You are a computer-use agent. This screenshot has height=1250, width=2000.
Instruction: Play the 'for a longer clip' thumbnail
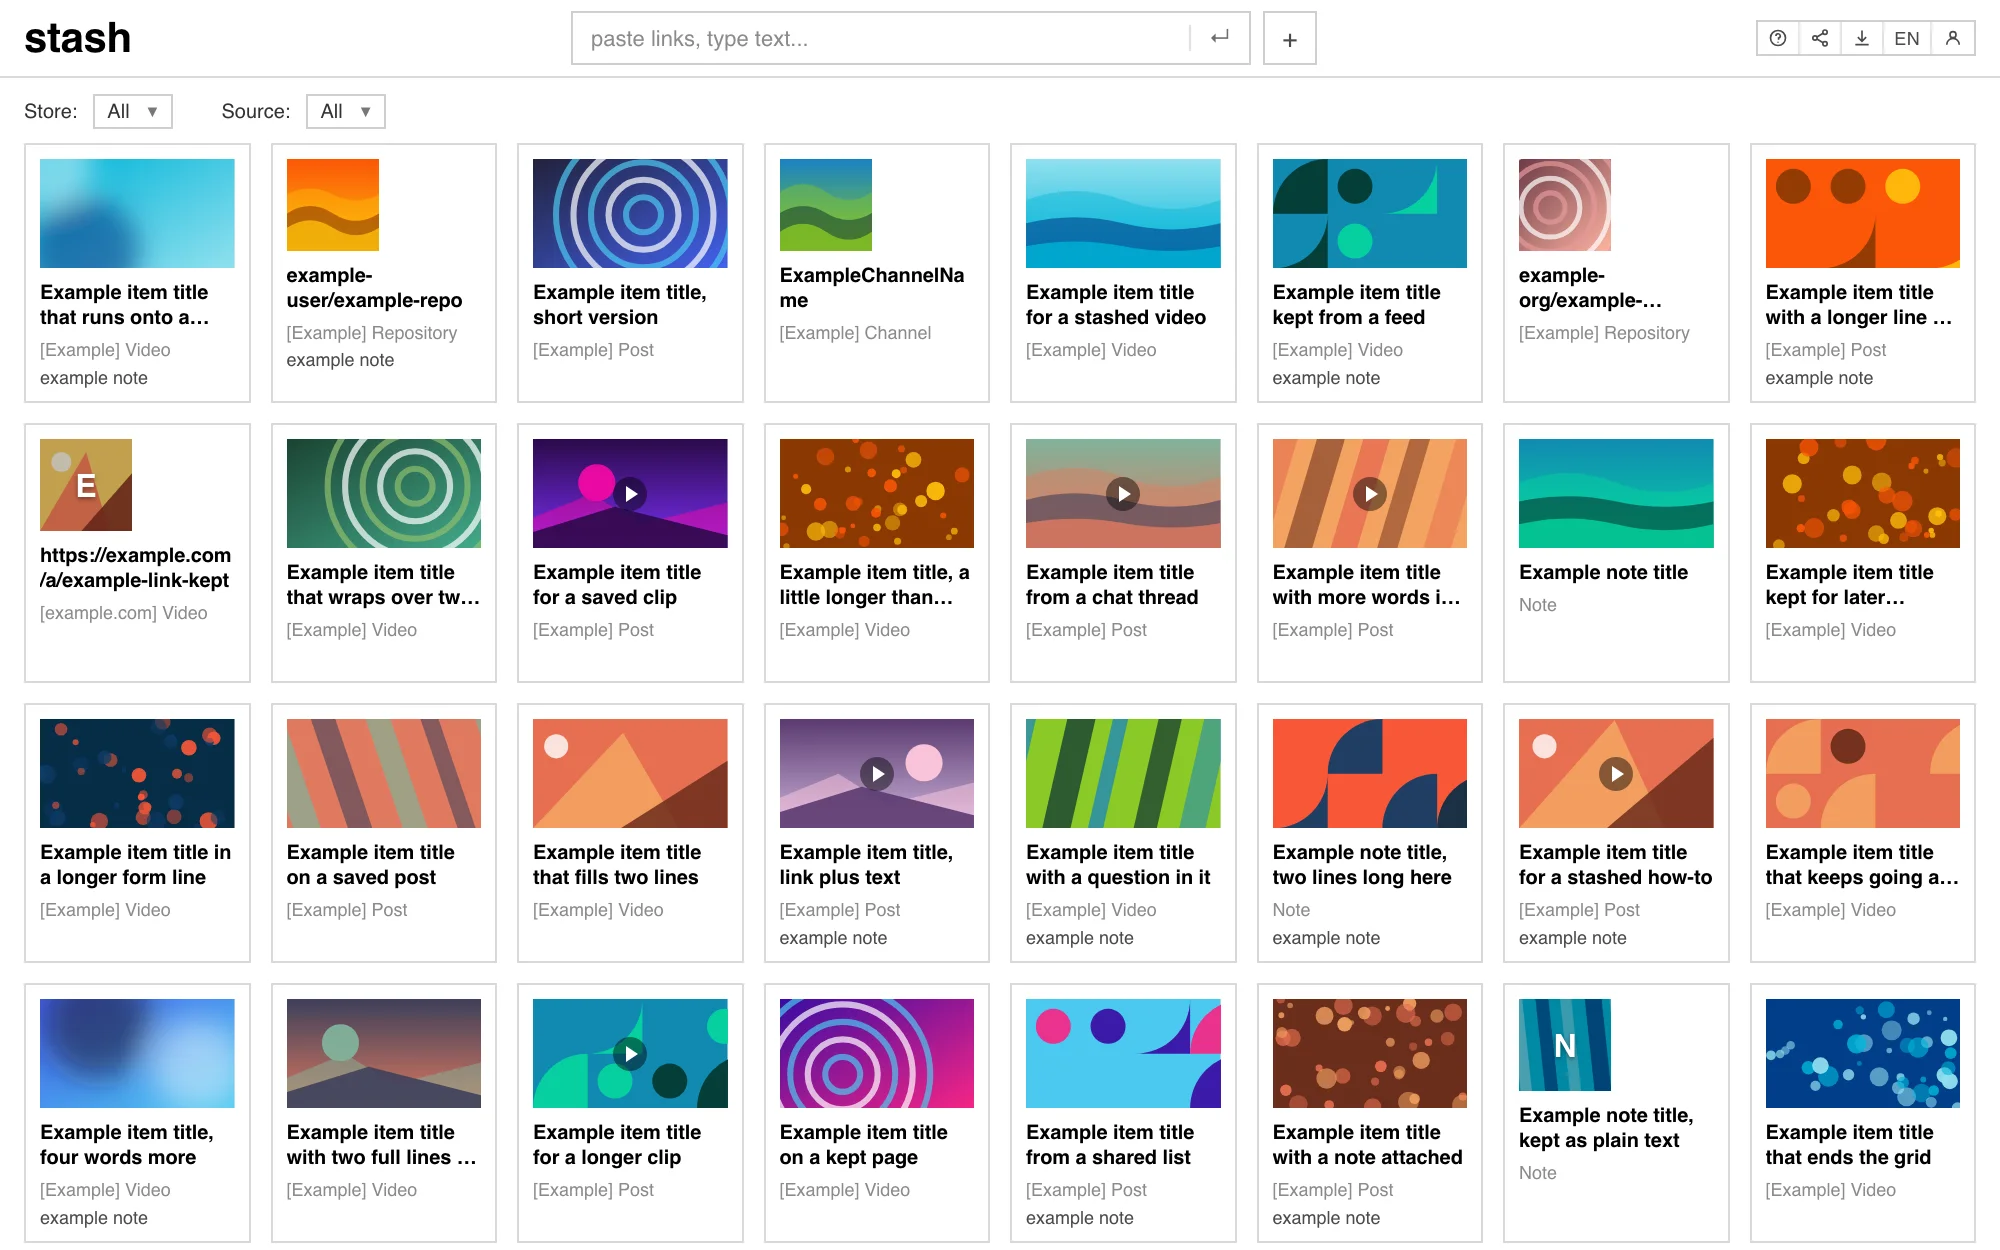pos(630,1053)
